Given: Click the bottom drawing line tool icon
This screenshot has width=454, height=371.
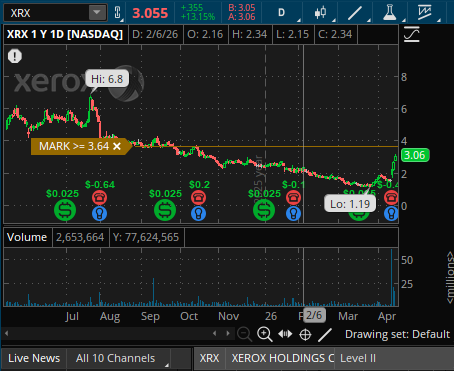Looking at the screenshot, I should tap(325, 335).
